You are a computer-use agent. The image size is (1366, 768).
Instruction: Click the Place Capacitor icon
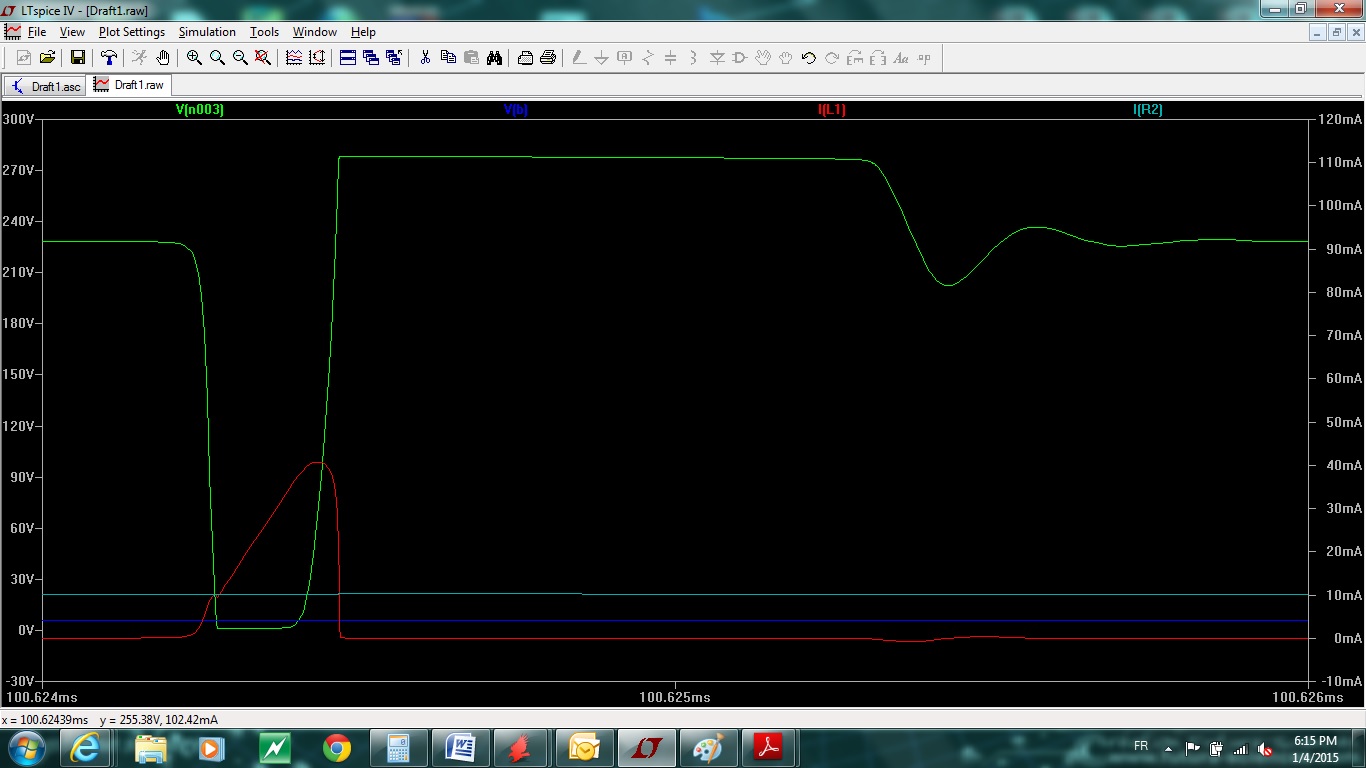point(671,58)
